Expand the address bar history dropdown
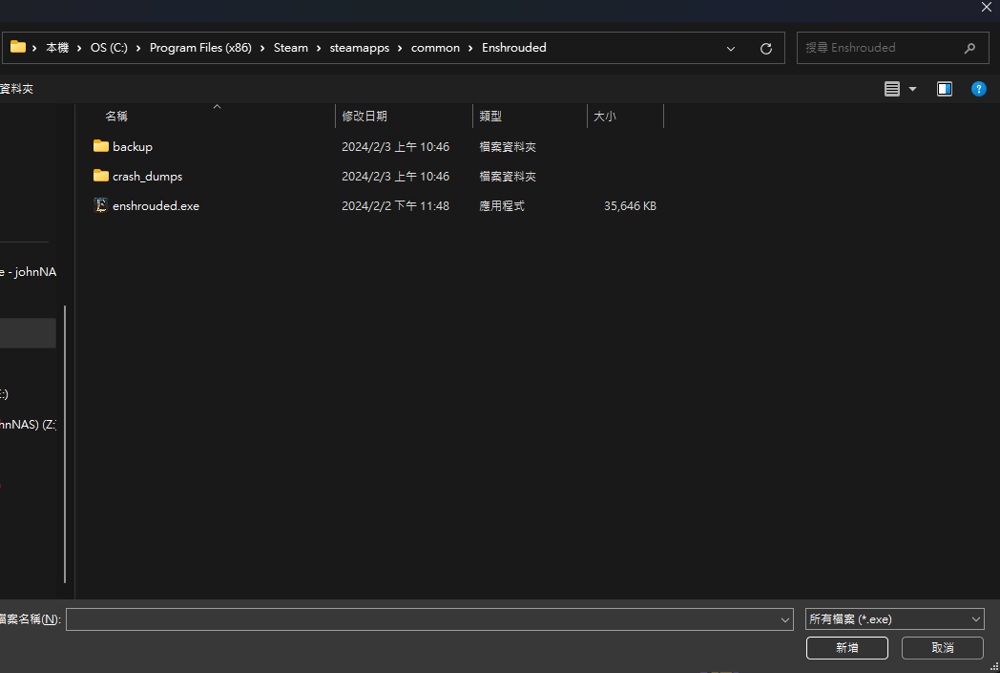The height and width of the screenshot is (673, 1000). click(x=730, y=47)
